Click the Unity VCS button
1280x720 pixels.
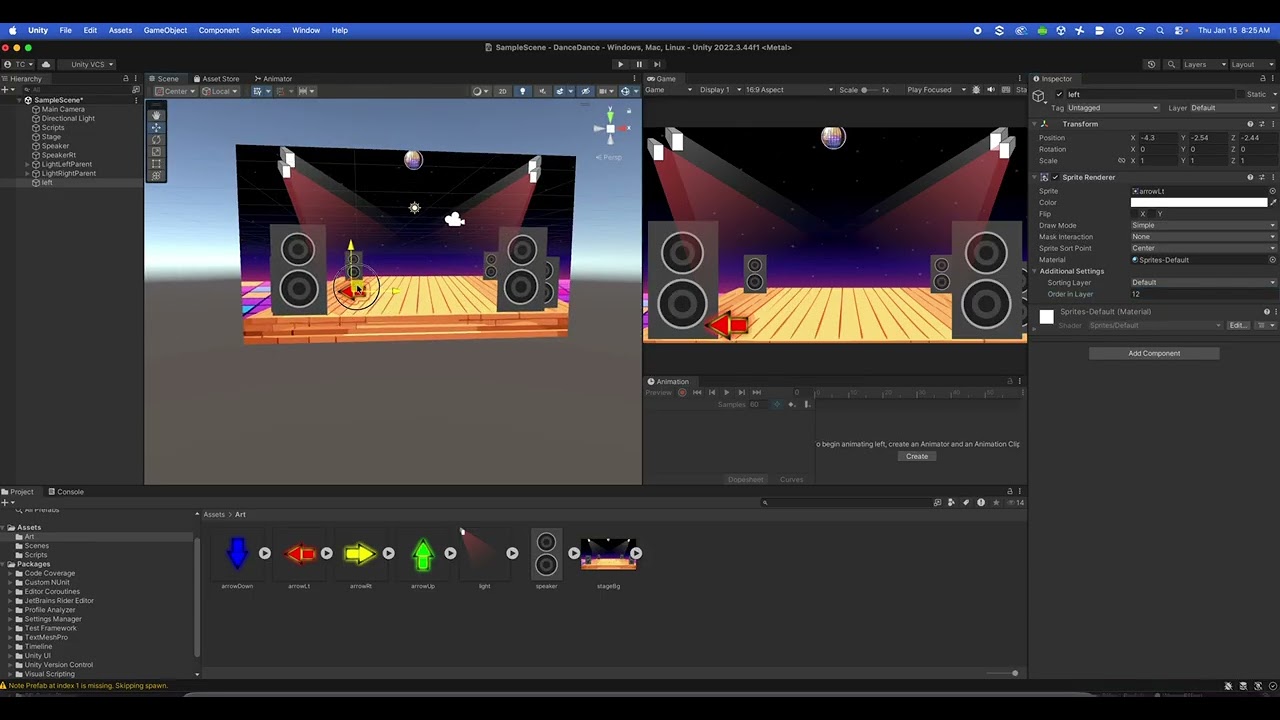[x=88, y=64]
